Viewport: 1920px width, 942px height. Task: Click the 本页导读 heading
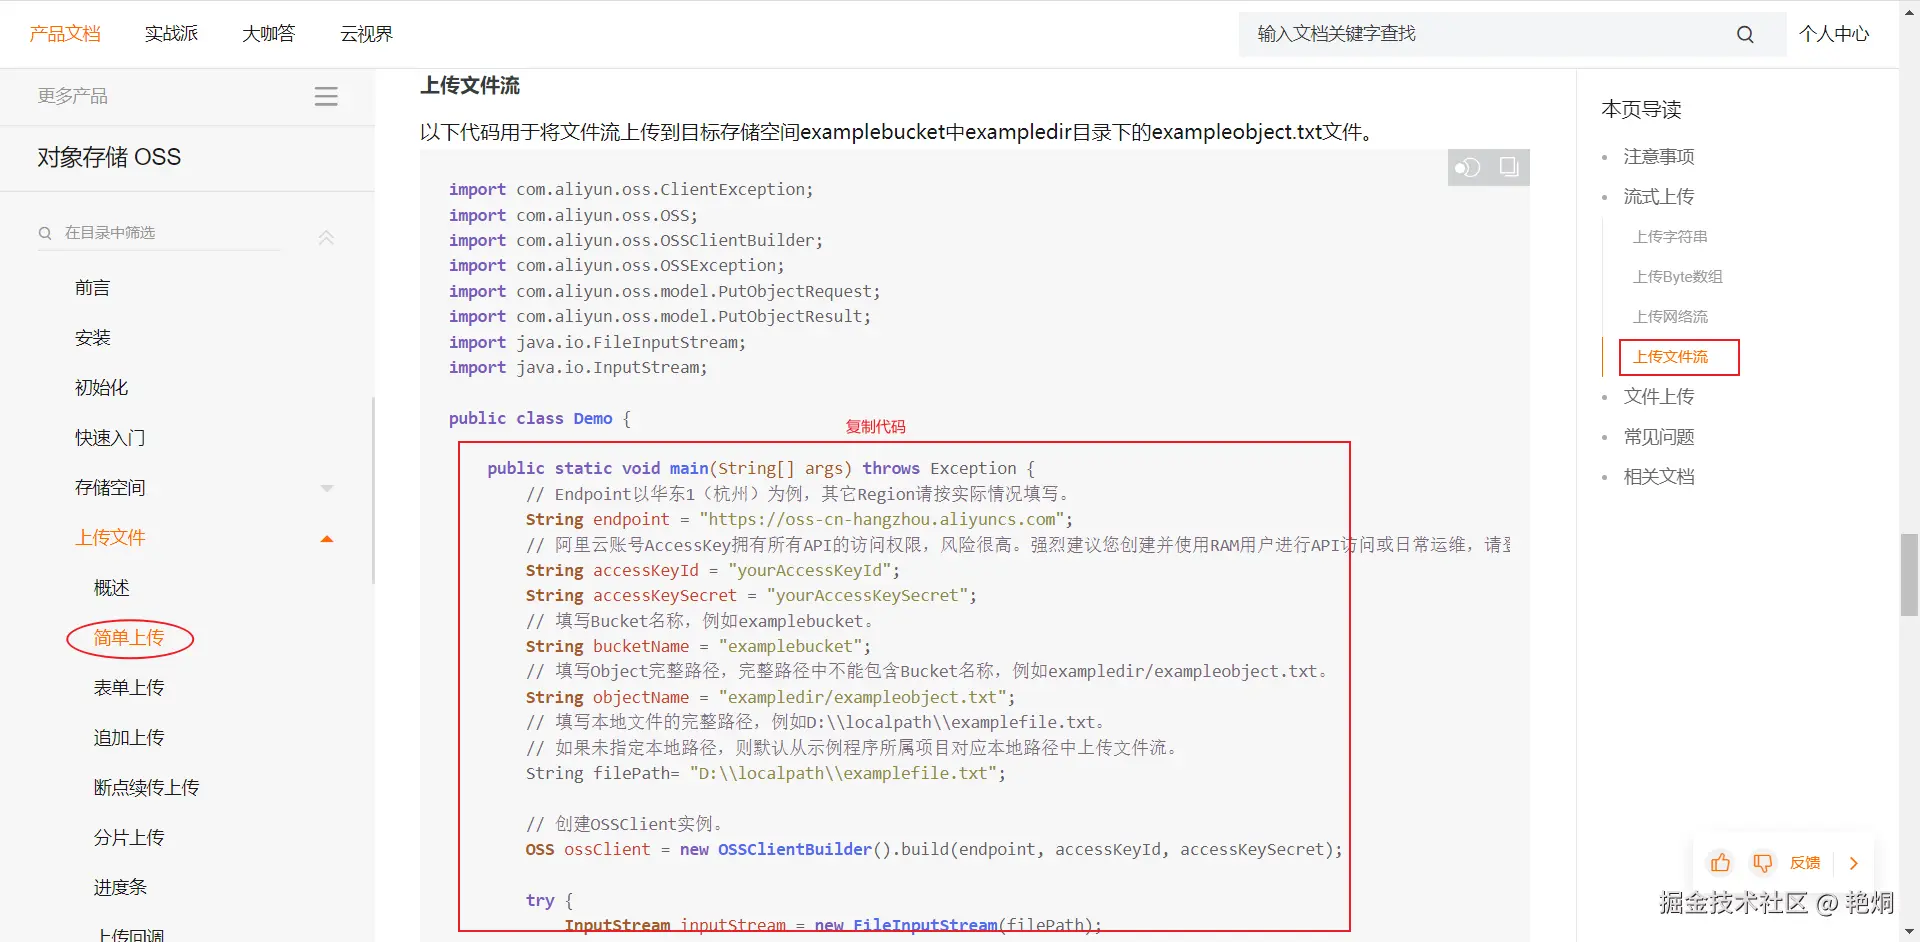click(1641, 110)
